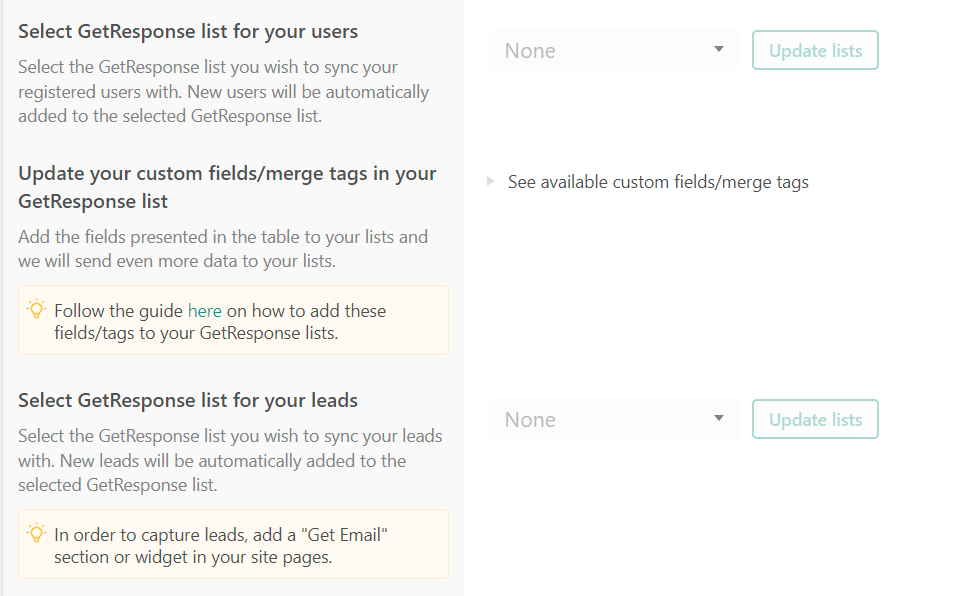The image size is (972, 596).
Task: Click heading 'Select GetResponse list for your users'
Action: 188,32
